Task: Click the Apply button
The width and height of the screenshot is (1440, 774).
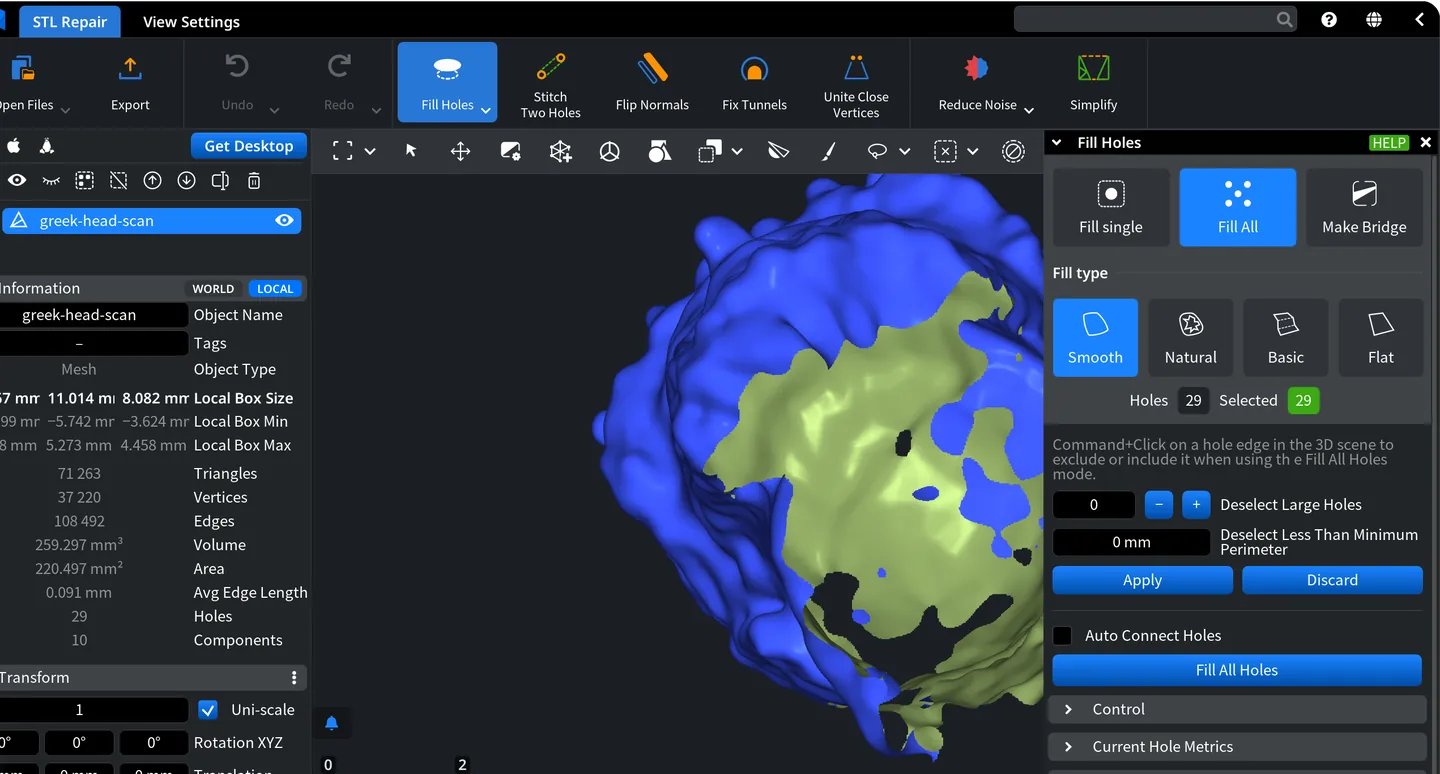Action: [1142, 580]
